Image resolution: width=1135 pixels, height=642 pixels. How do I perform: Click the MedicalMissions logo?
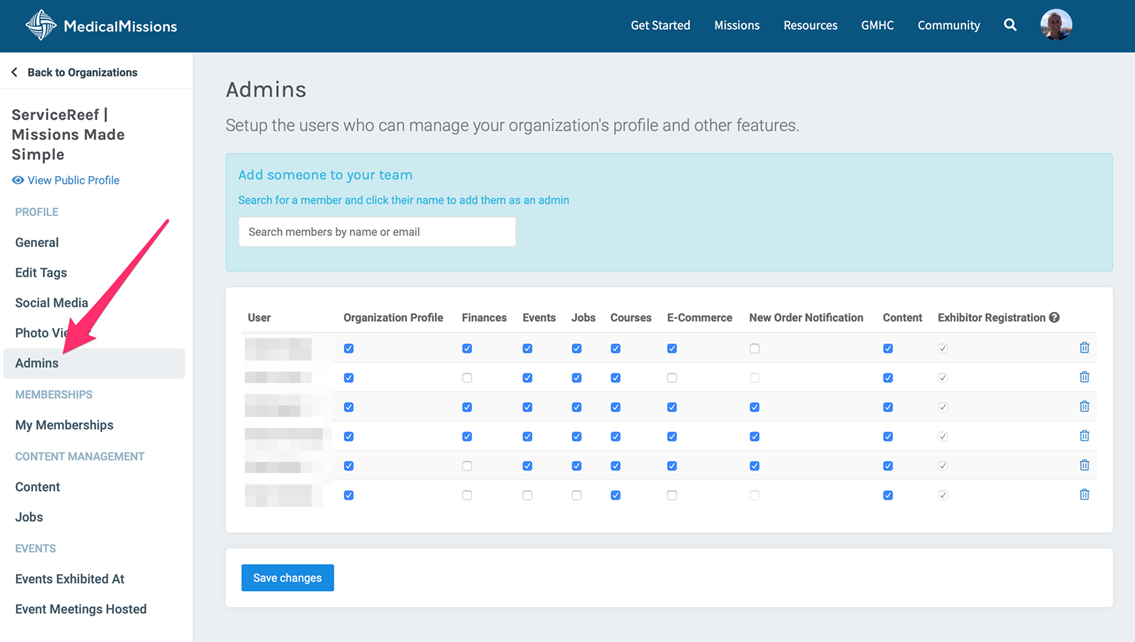(100, 26)
